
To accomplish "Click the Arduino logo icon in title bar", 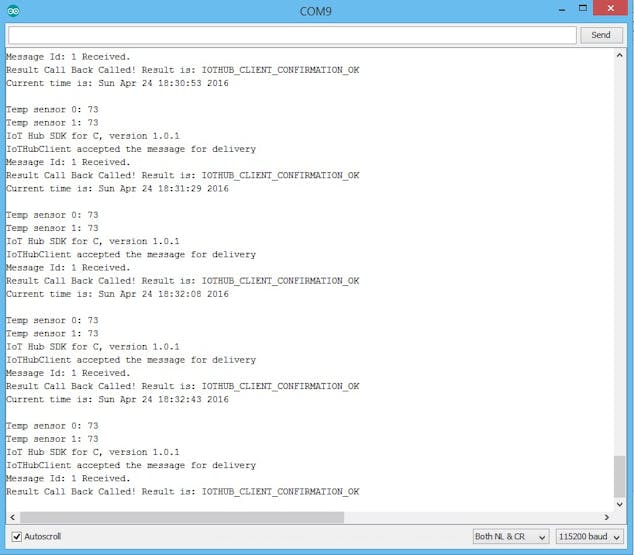I will coord(13,11).
